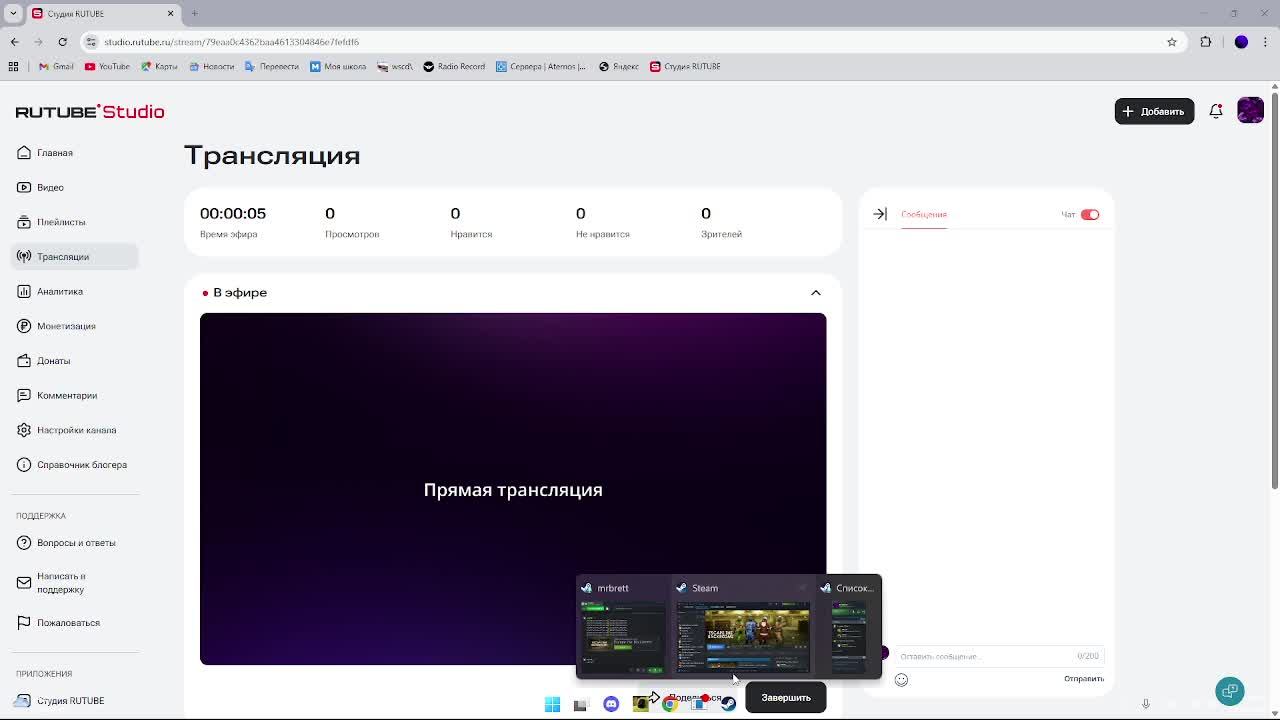Open Chrome three-dot menu
This screenshot has height=720, width=1280.
point(1266,42)
